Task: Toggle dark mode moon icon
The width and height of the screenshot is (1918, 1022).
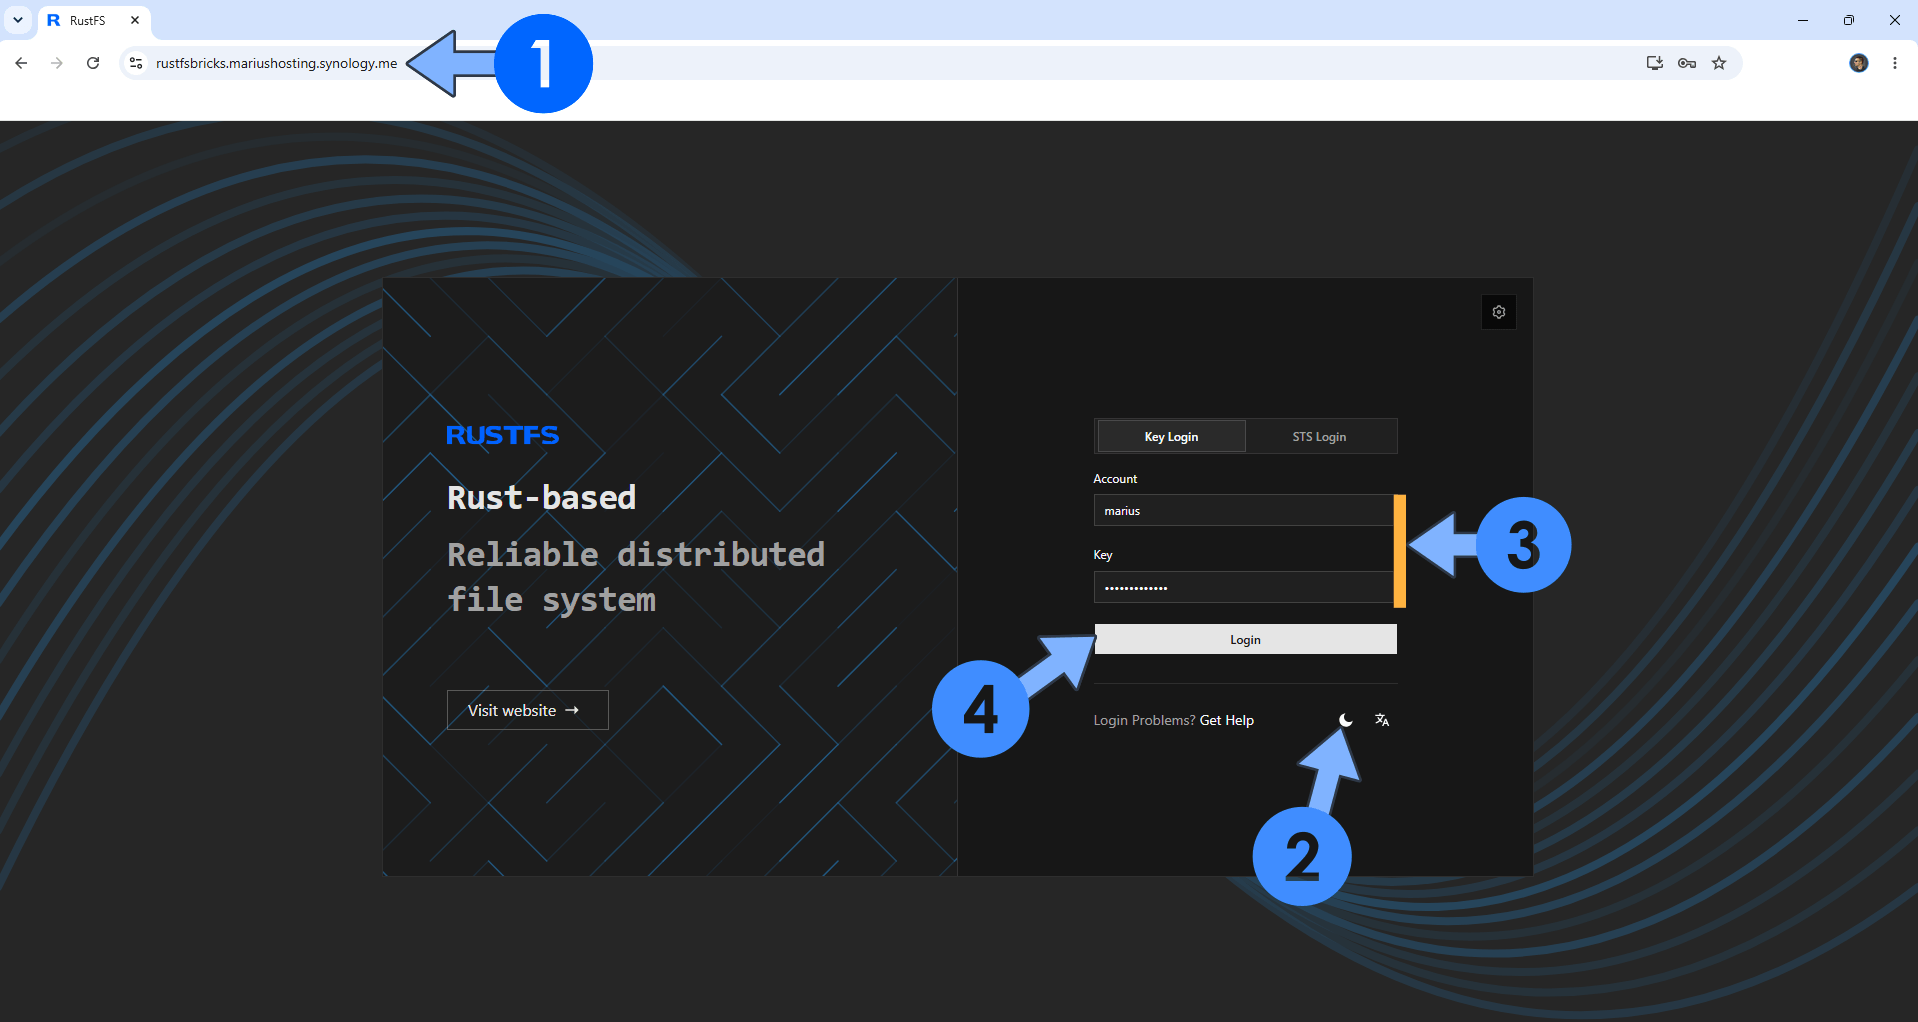Action: point(1346,720)
